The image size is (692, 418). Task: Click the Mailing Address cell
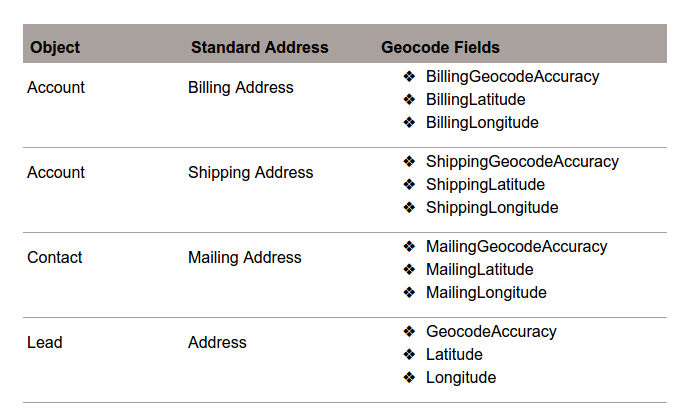[244, 257]
